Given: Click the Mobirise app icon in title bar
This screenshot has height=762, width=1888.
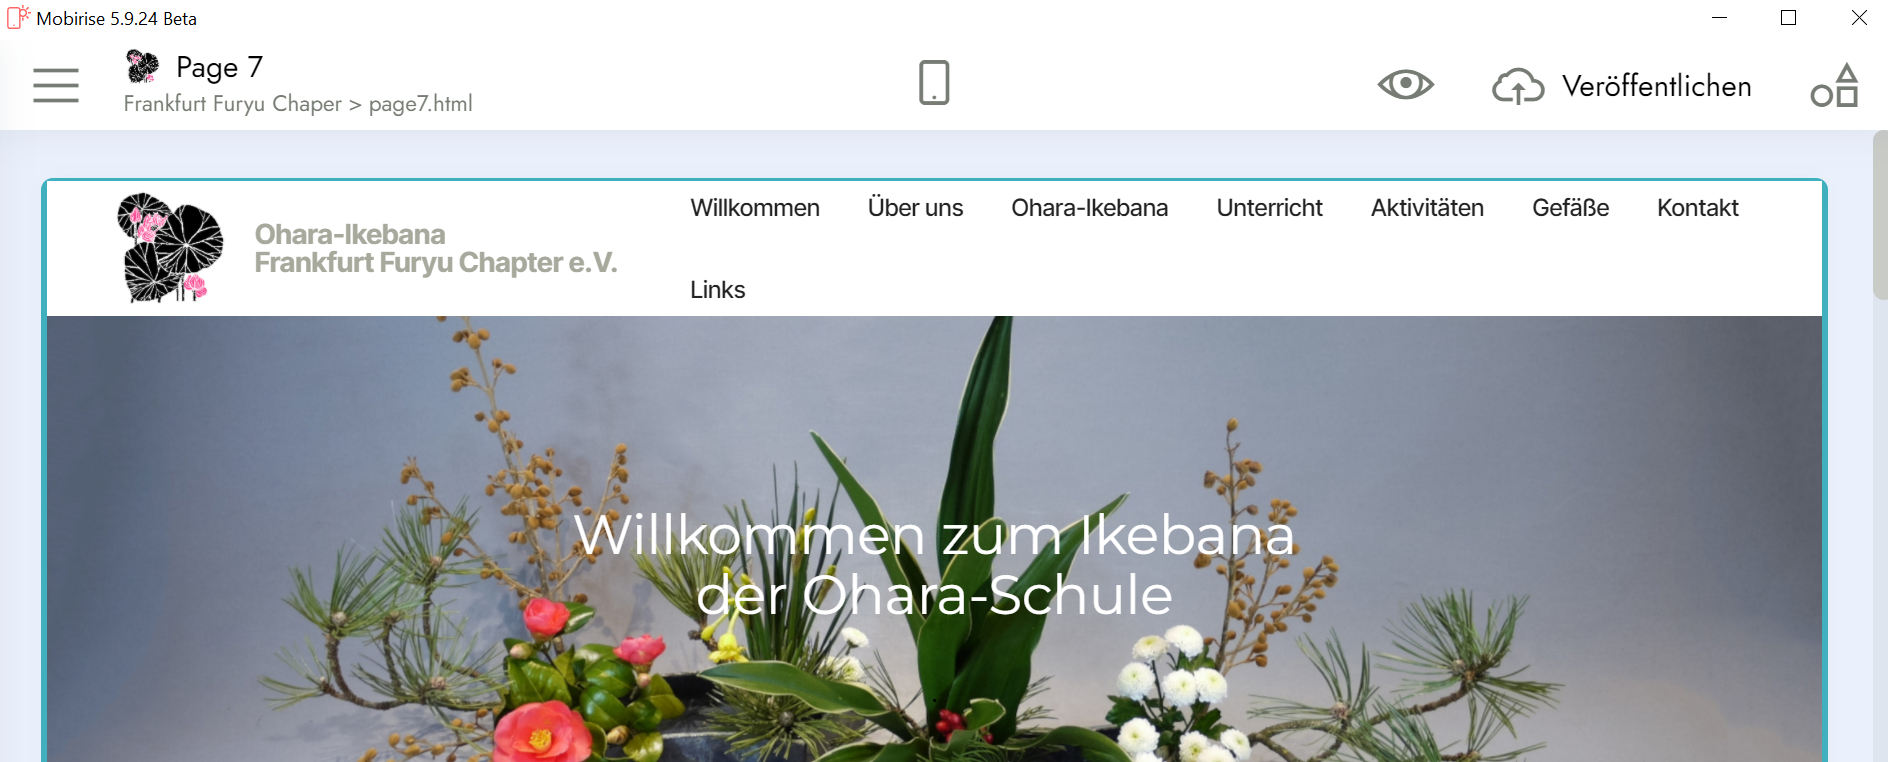Looking at the screenshot, I should [x=18, y=18].
